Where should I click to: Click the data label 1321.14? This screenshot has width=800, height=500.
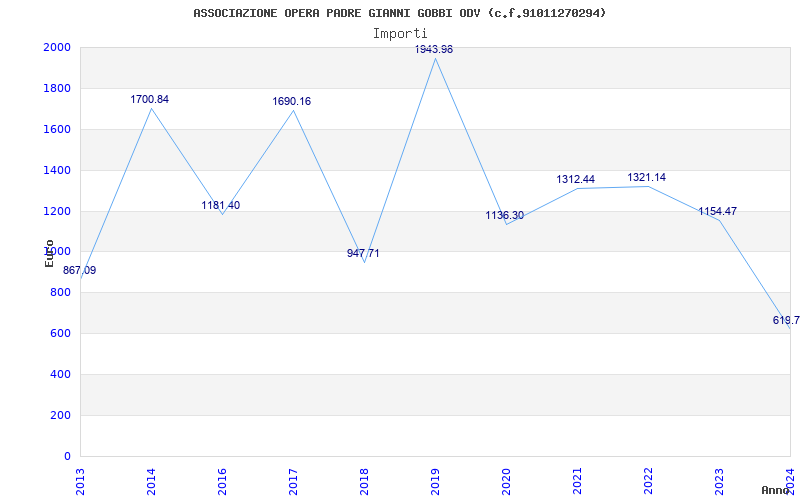coord(646,178)
